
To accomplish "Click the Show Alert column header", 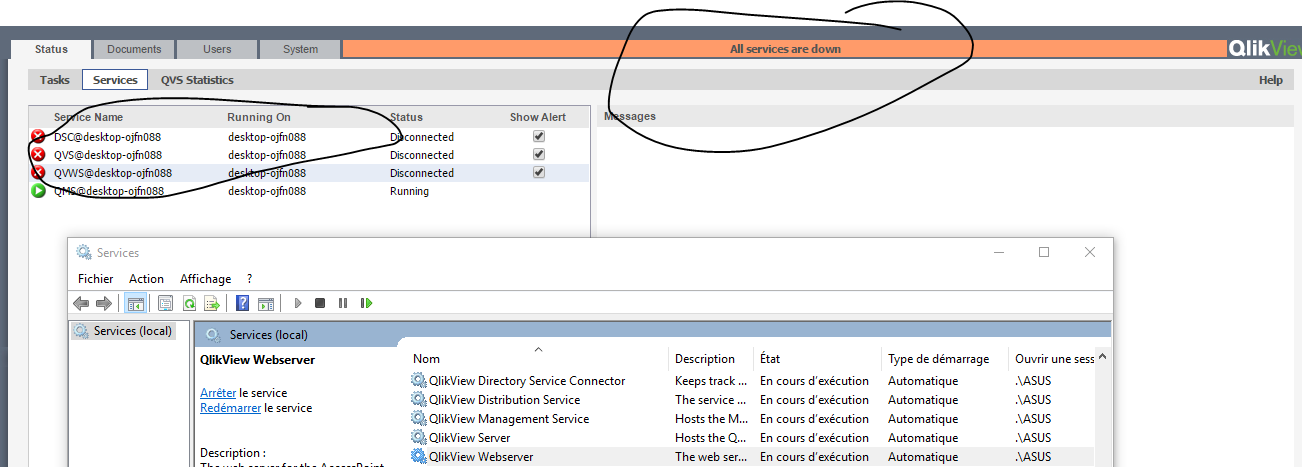I will (538, 117).
